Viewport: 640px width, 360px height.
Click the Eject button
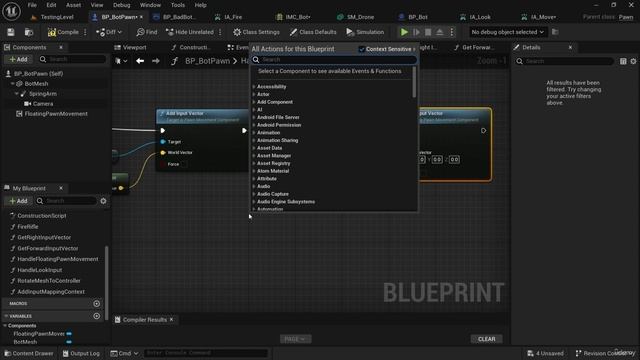click(440, 32)
